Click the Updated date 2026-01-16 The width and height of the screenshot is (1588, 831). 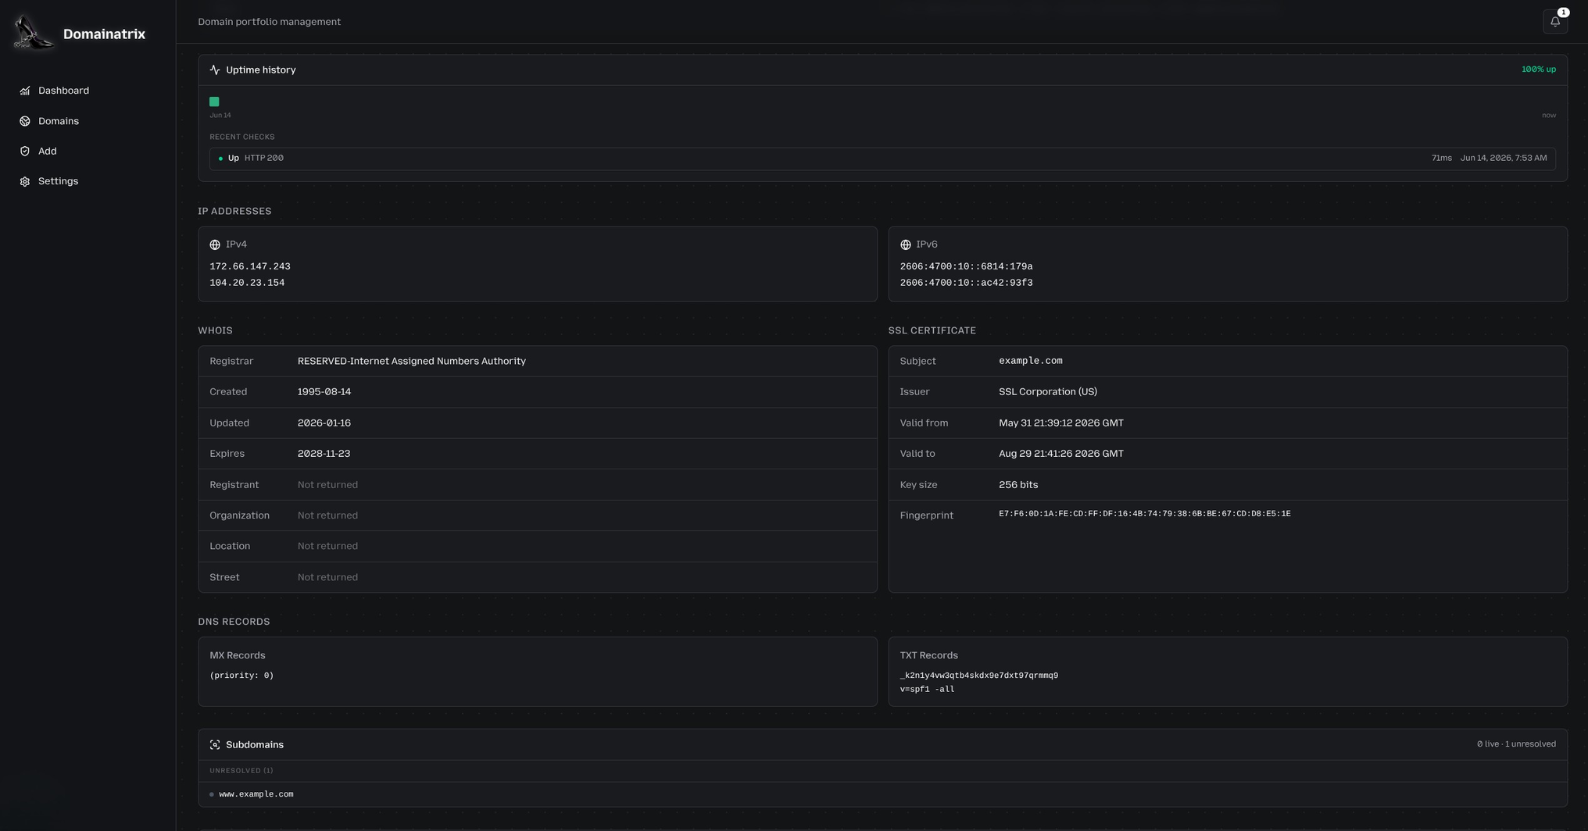[x=324, y=423]
